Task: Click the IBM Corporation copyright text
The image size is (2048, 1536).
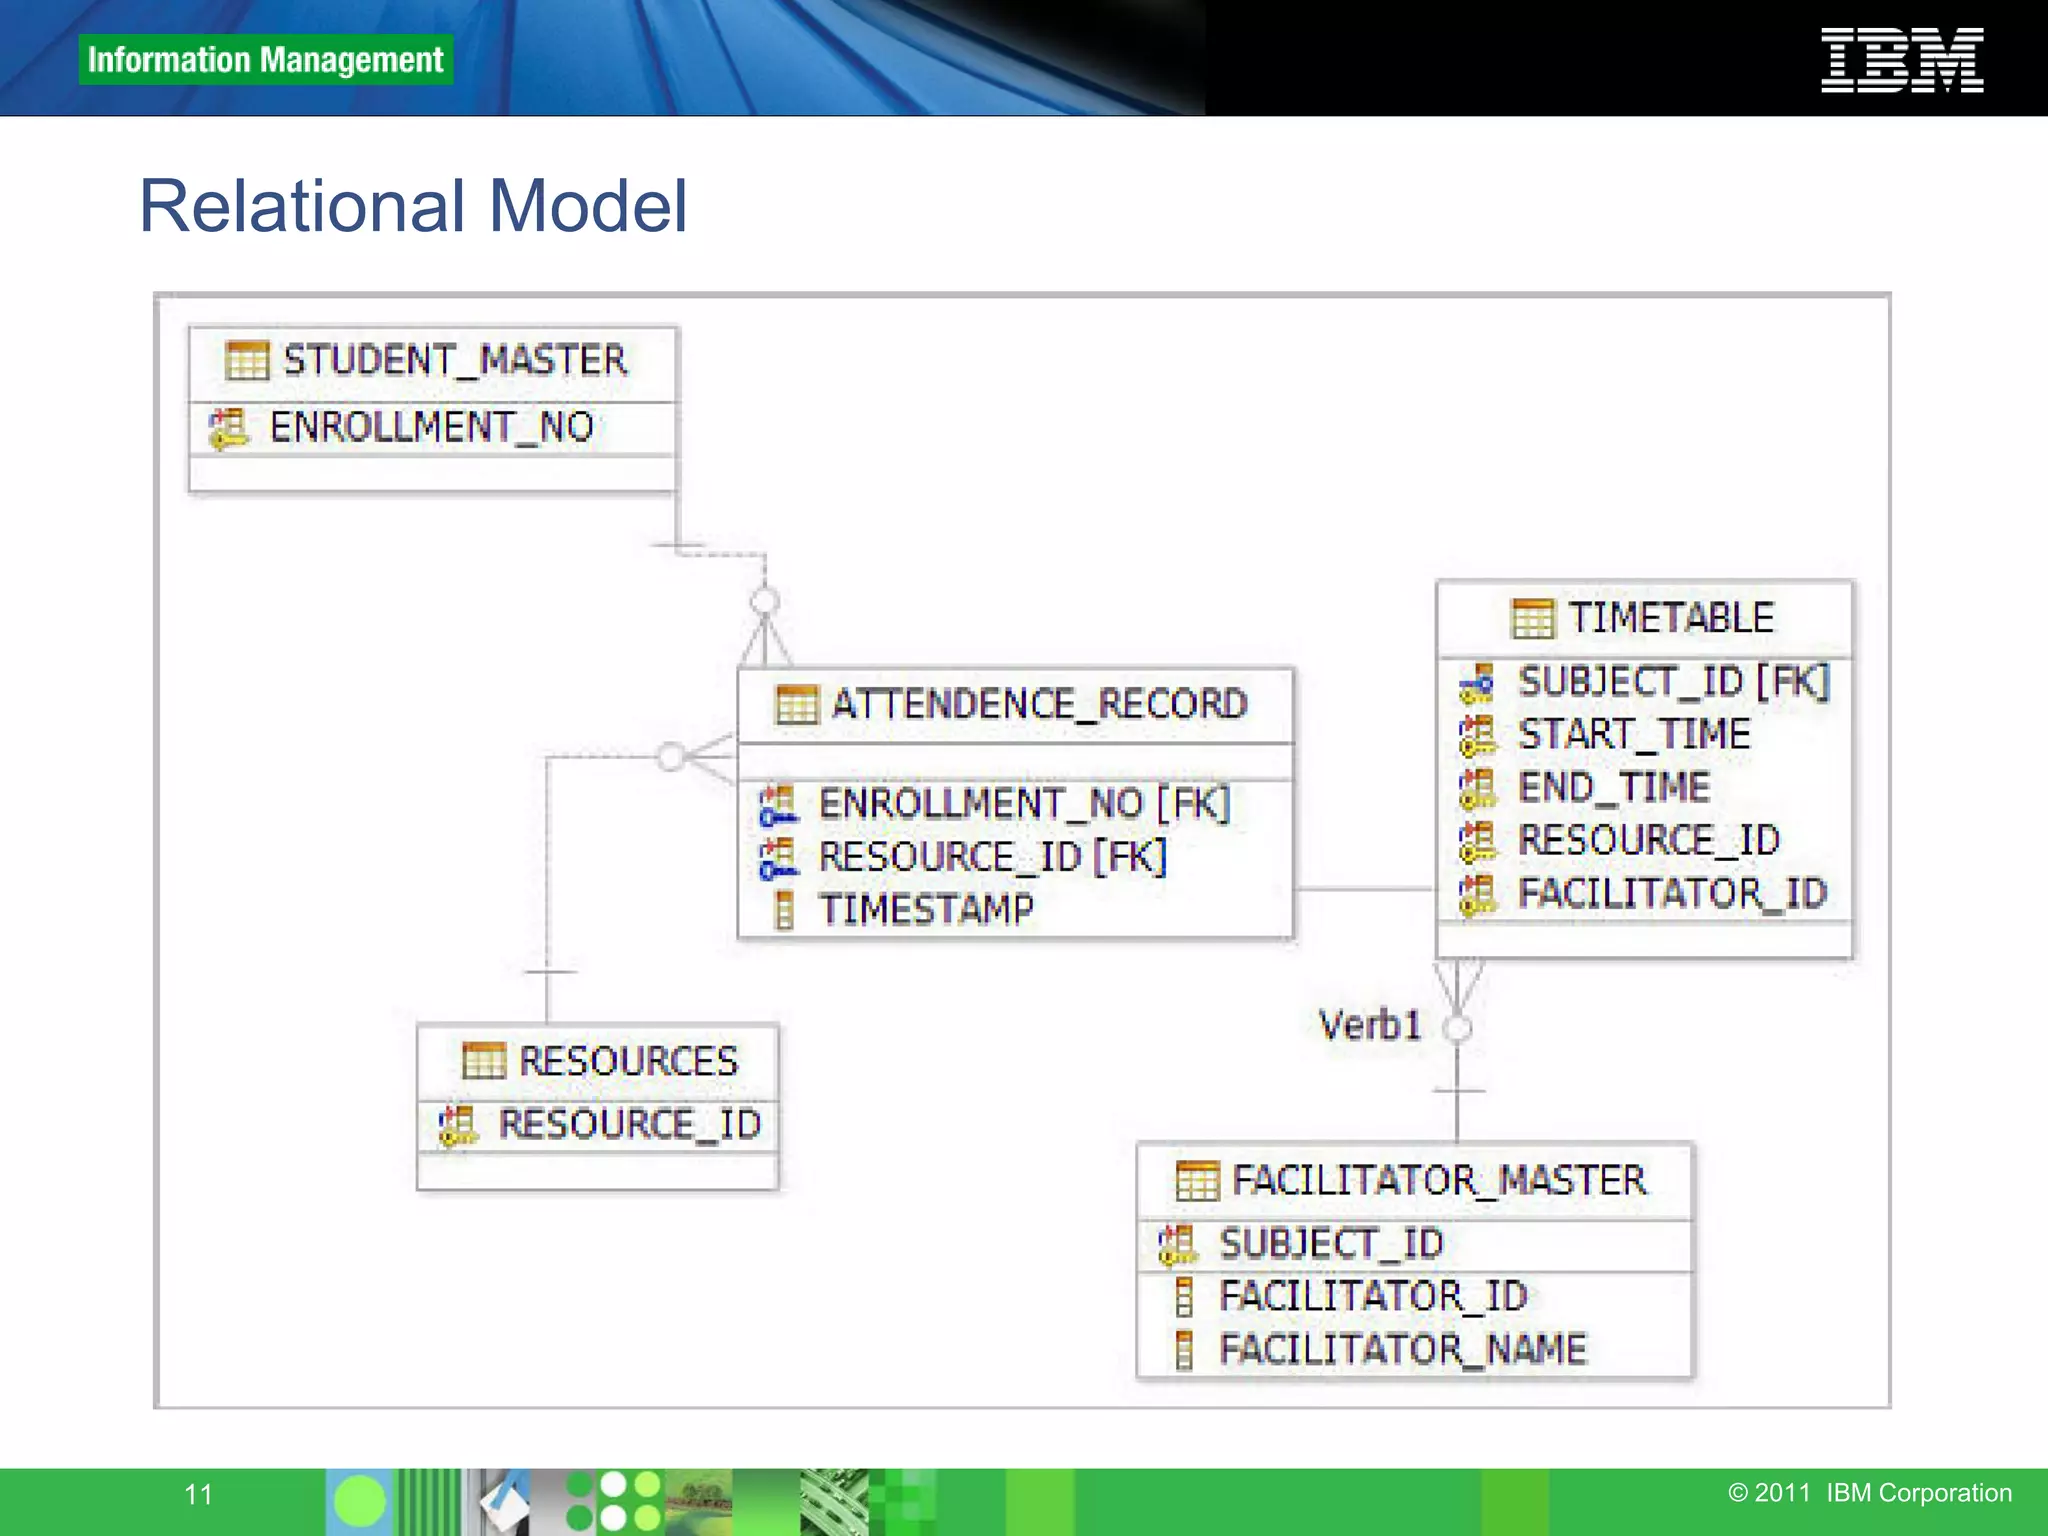Action: pos(1869,1493)
